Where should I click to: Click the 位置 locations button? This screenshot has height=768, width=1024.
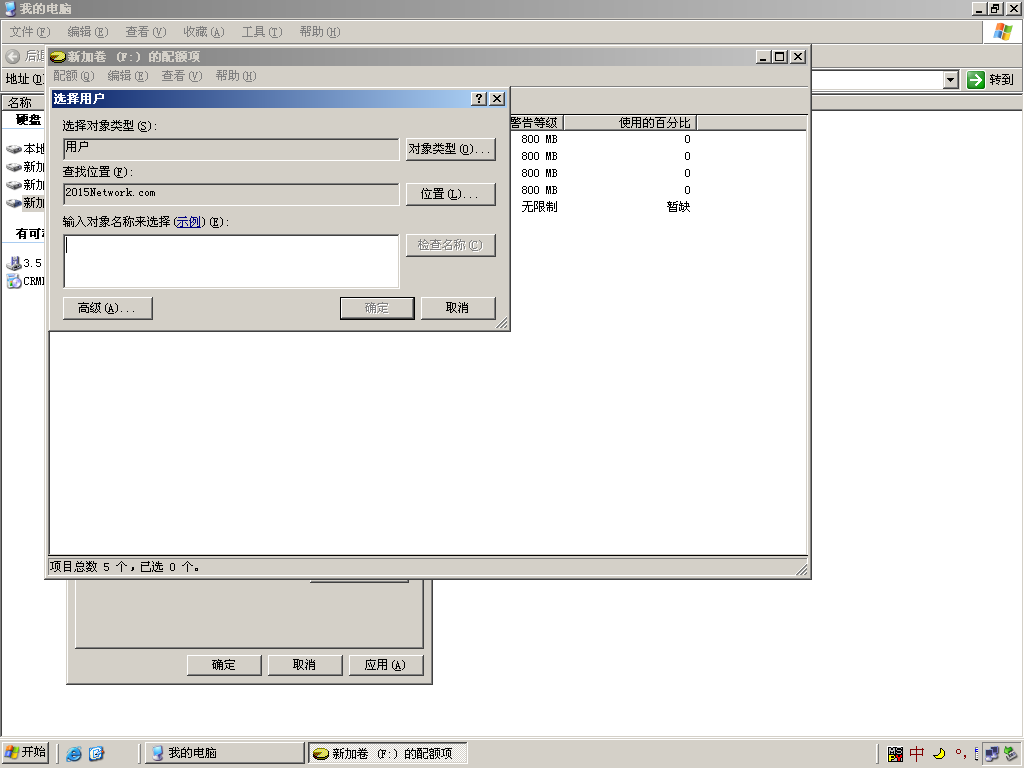(451, 194)
